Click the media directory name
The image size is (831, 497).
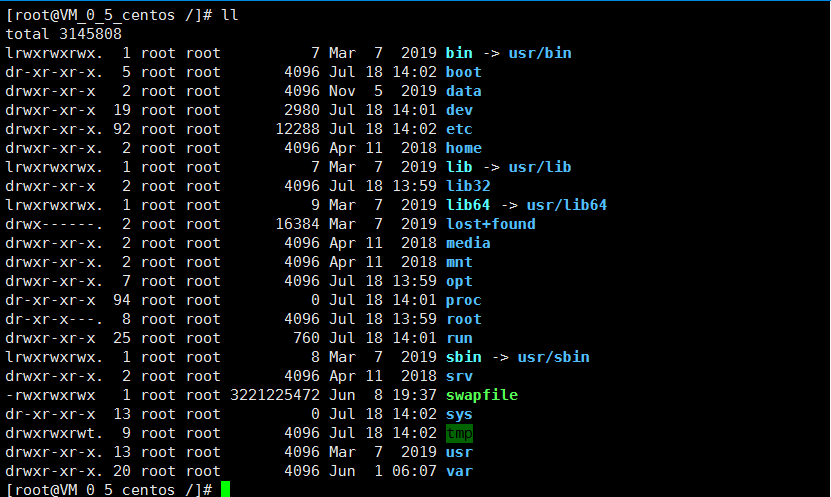click(x=468, y=243)
